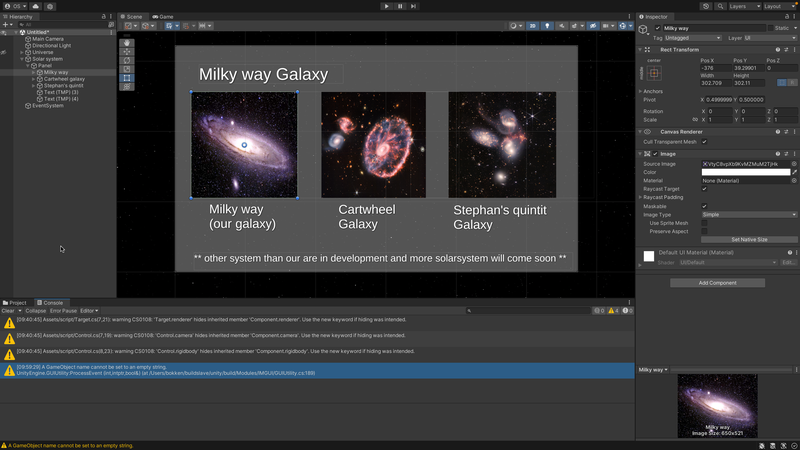Screen dimensions: 800x450
Task: Switch to the Project tab
Action: [x=17, y=302]
